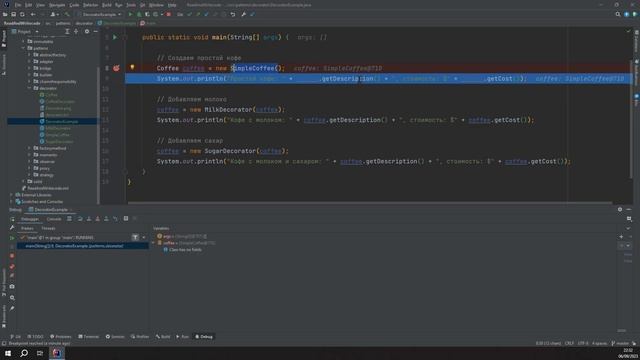Stop the process with the red toolbar square
The height and width of the screenshot is (360, 640).
169,14
